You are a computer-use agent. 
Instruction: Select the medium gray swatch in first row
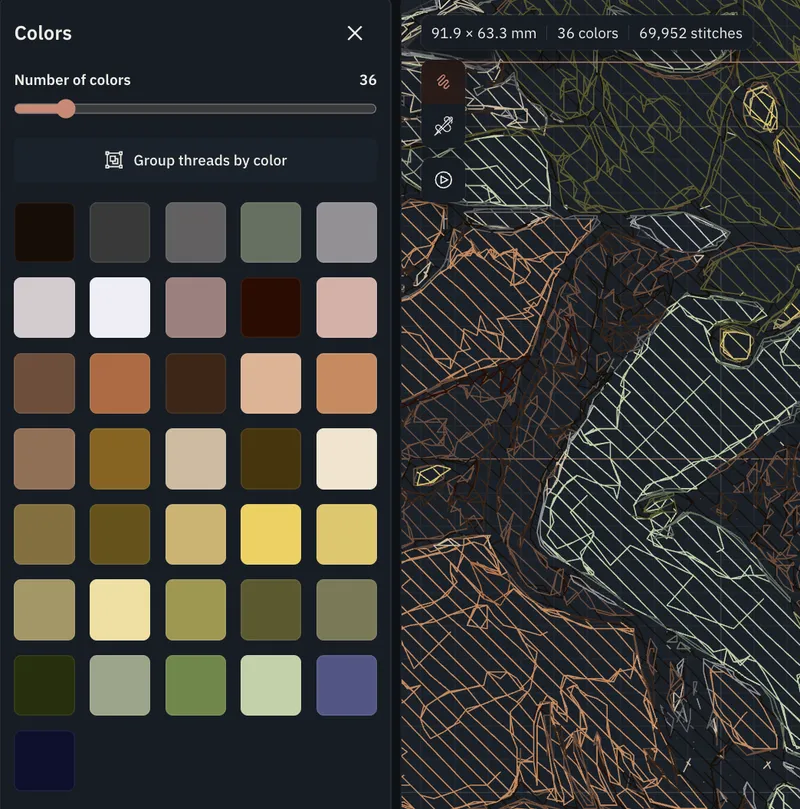point(195,232)
